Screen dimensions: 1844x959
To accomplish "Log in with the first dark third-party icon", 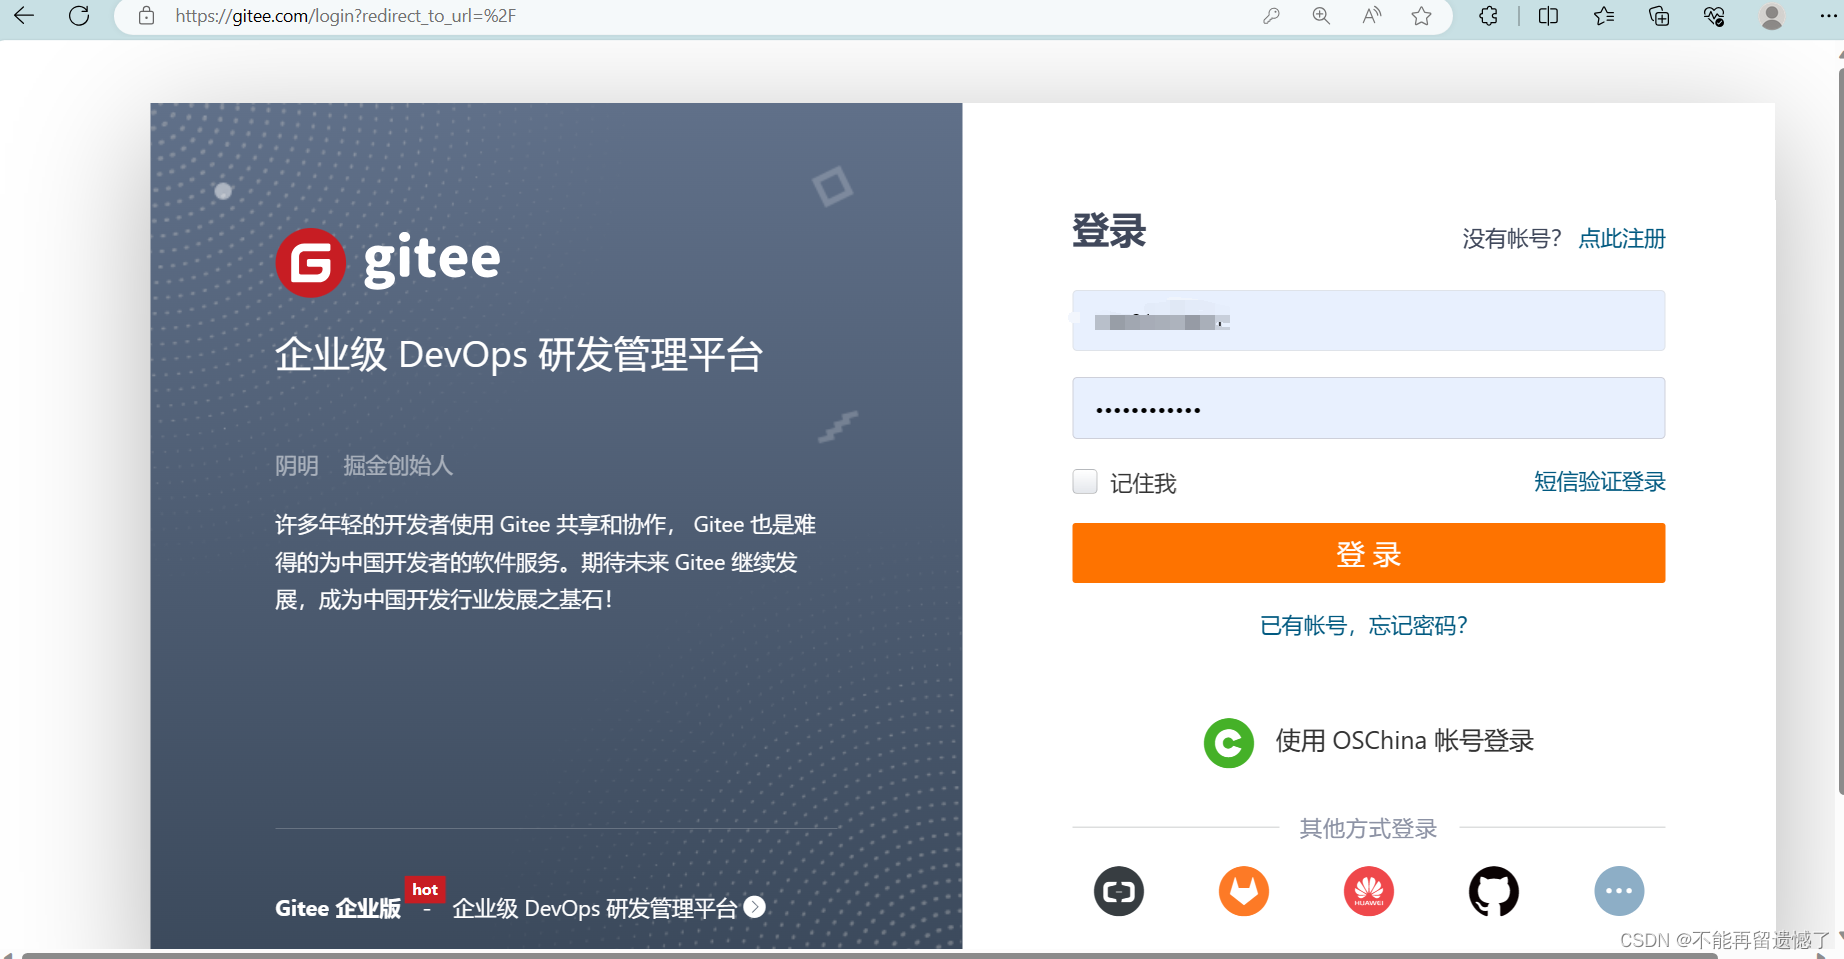I will point(1119,891).
